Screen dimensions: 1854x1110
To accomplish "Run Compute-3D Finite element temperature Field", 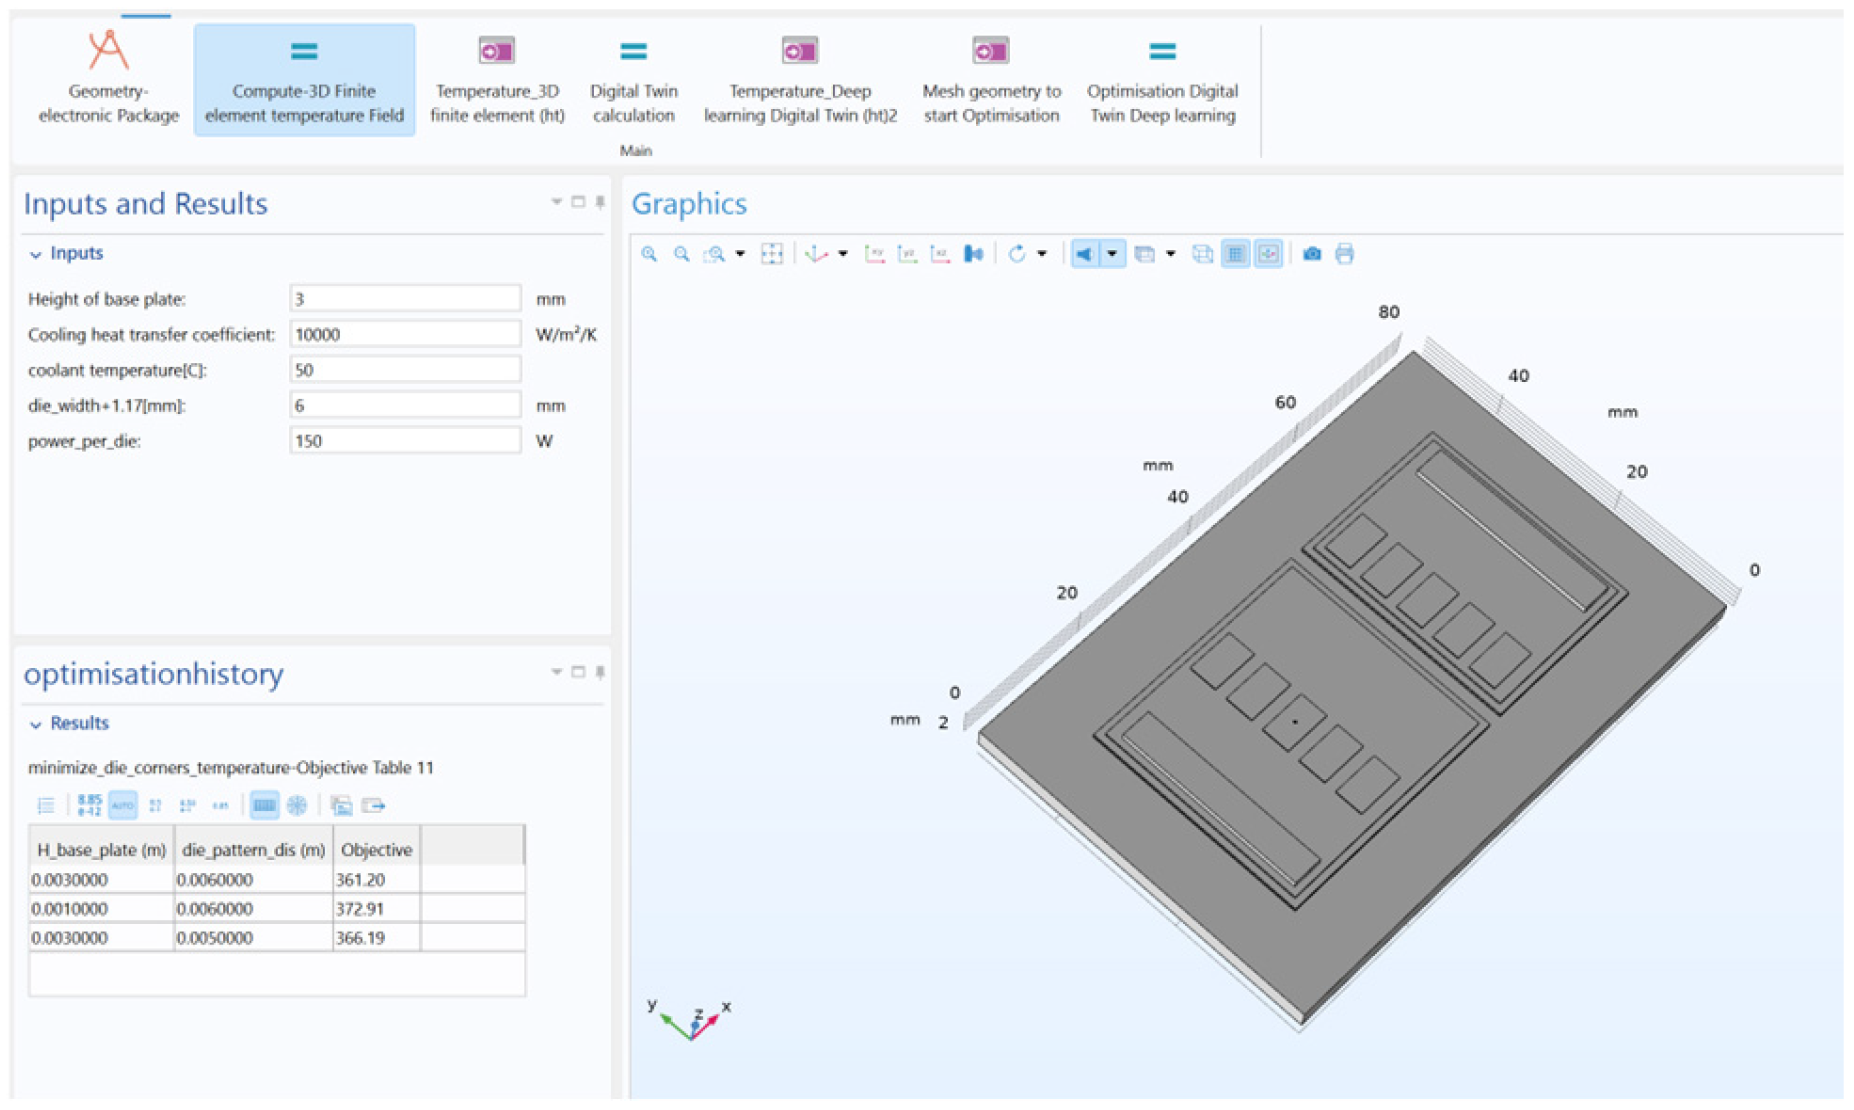I will (304, 78).
